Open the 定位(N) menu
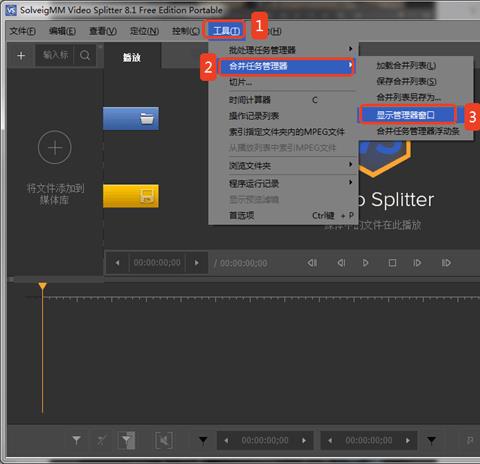The image size is (480, 464). (x=144, y=31)
